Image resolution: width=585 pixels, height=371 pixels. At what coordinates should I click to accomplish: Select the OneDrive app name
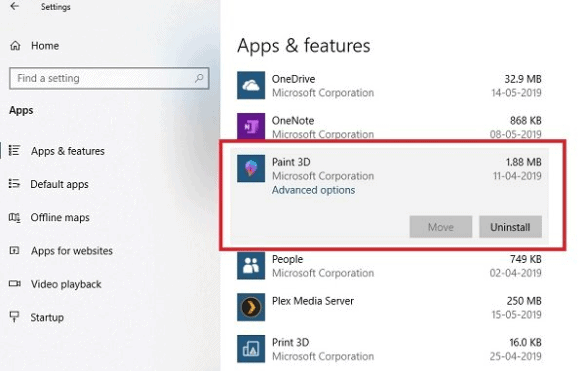[x=293, y=79]
